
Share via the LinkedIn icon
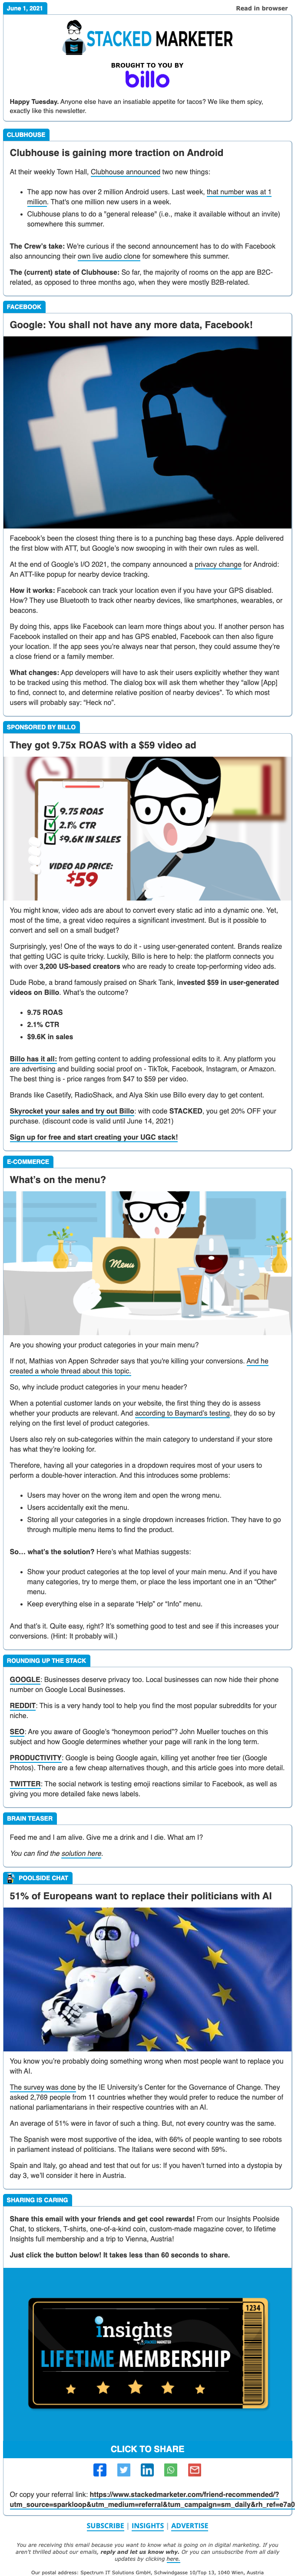pos(147,2469)
